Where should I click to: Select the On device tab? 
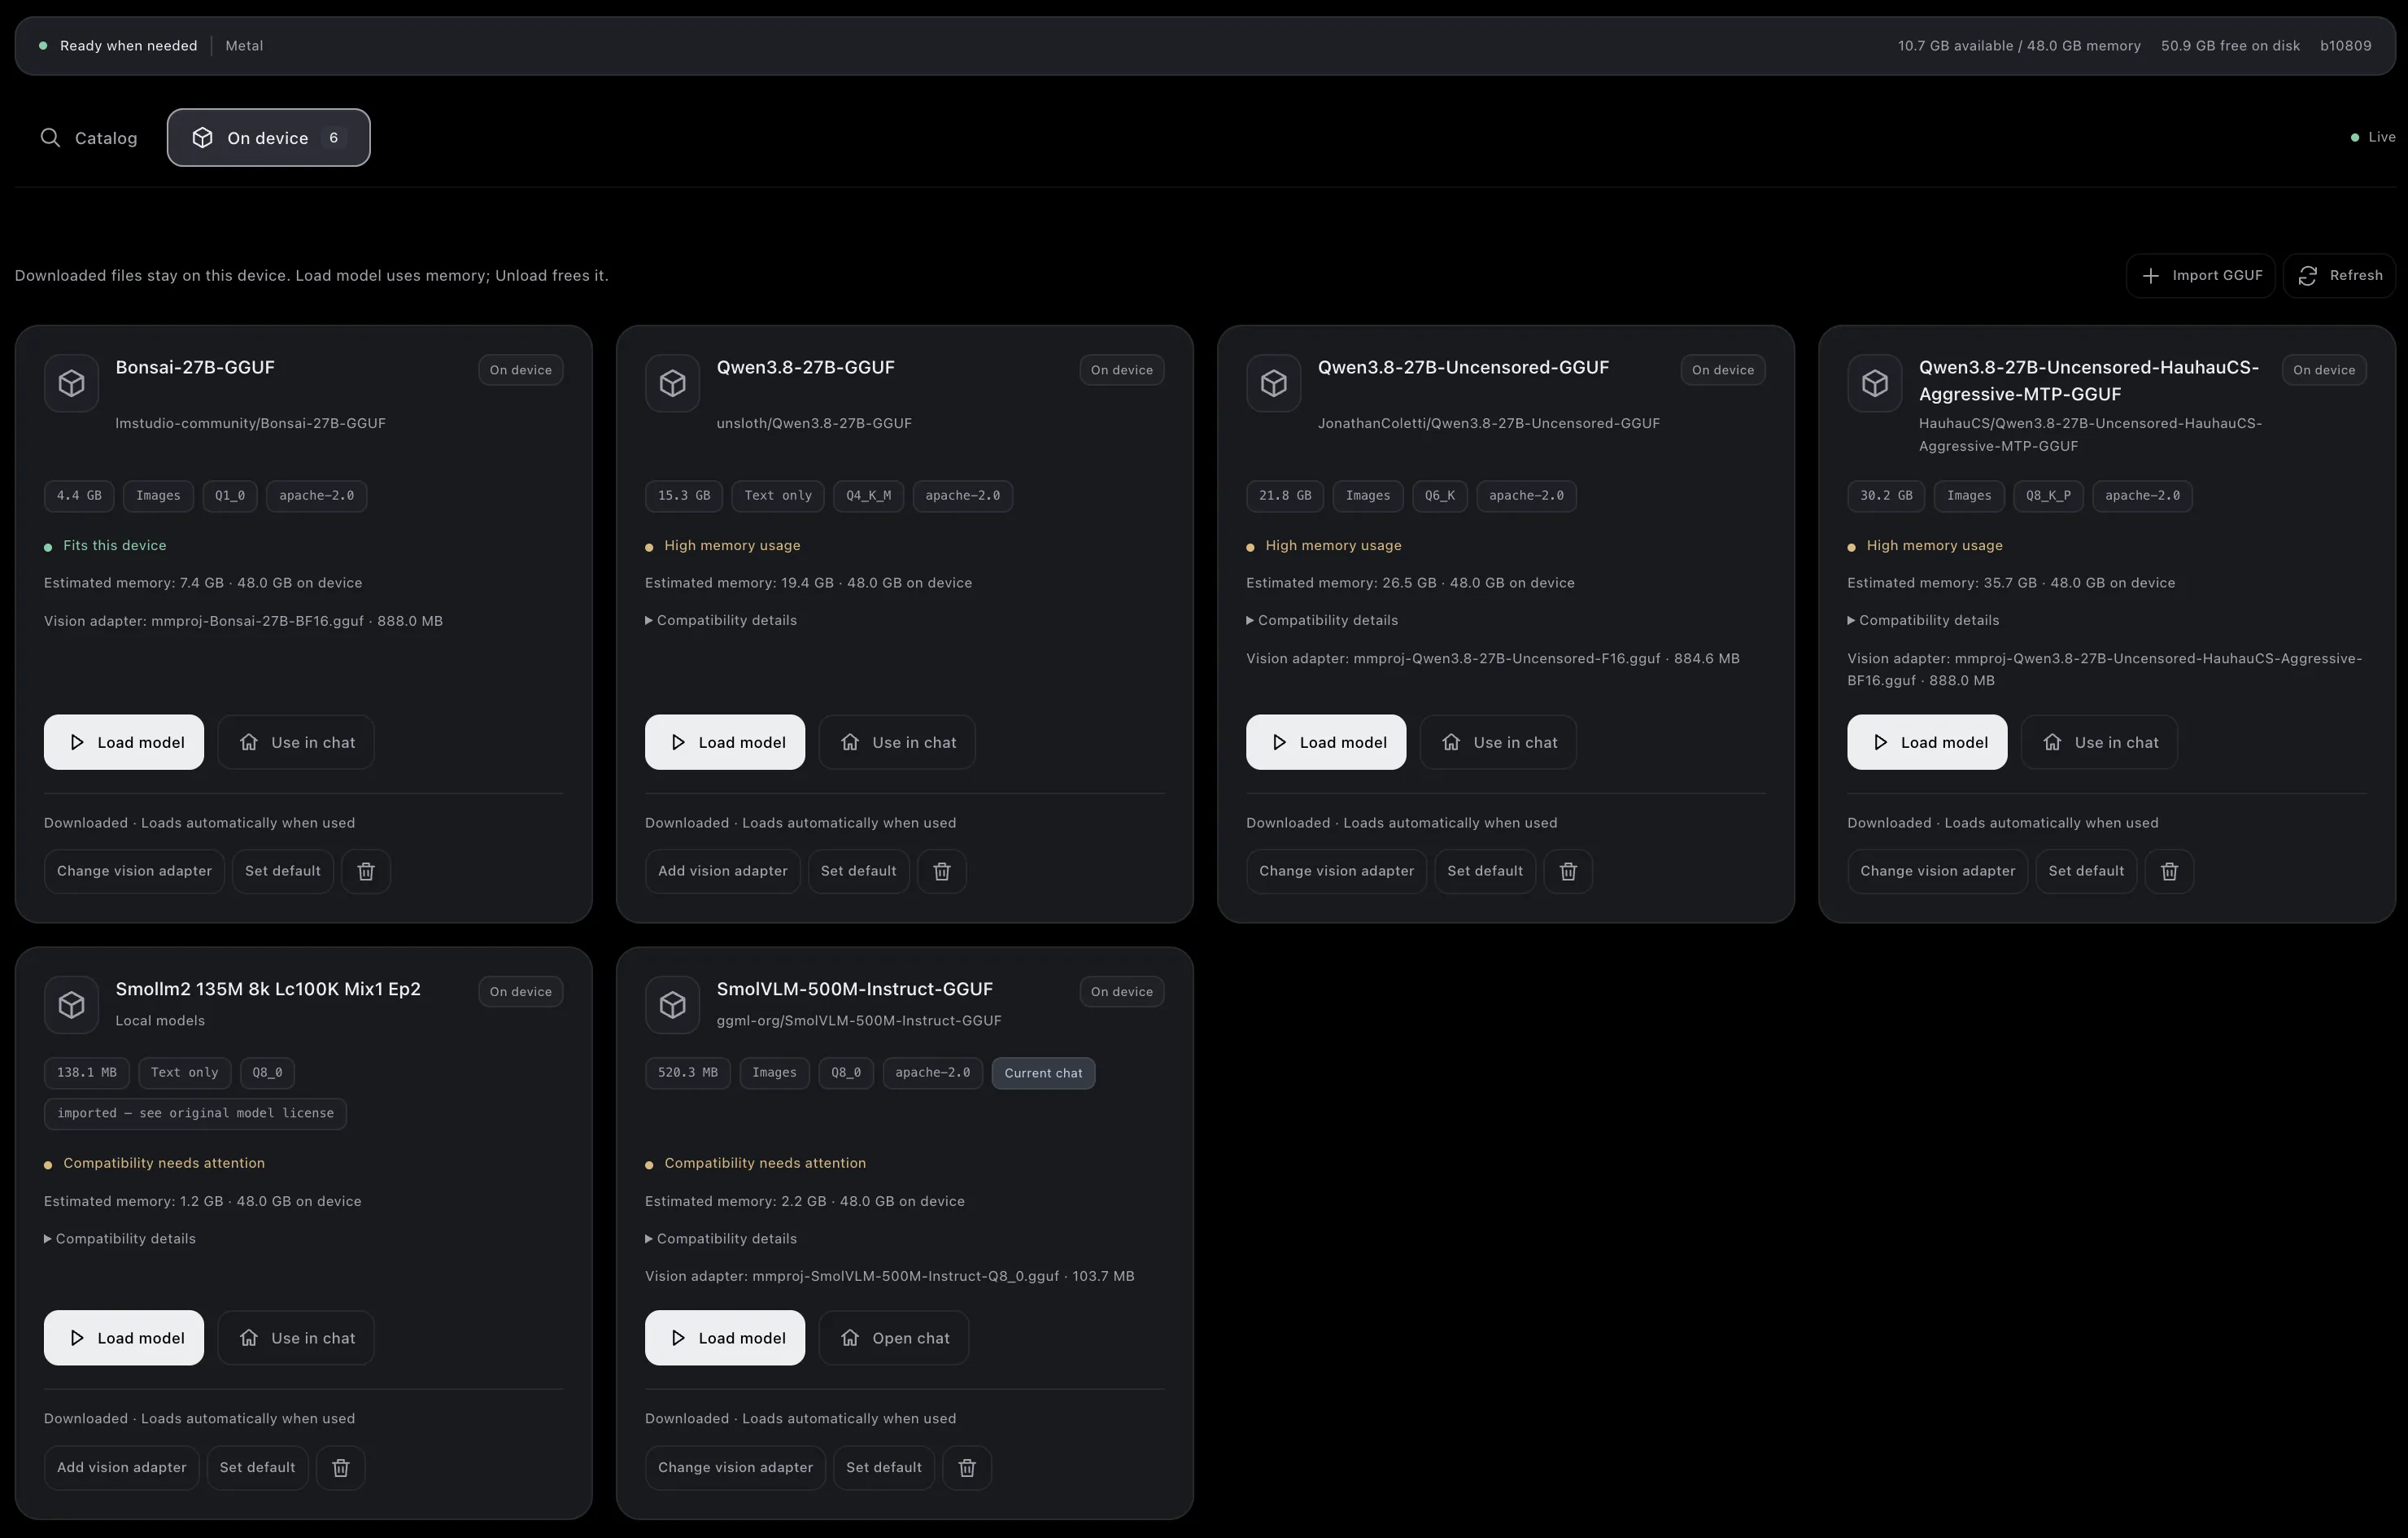pyautogui.click(x=268, y=138)
